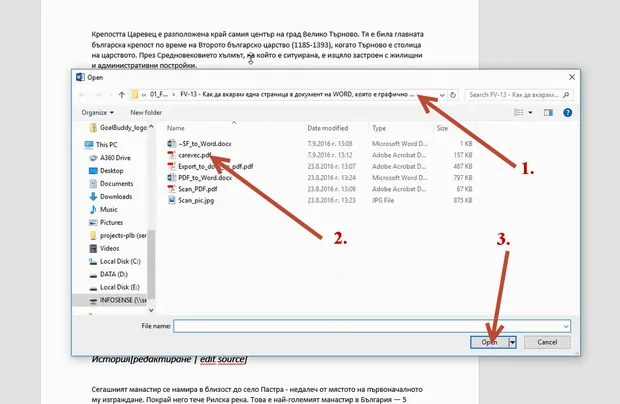
Task: Select the file named carevec.pdf
Action: [x=195, y=155]
